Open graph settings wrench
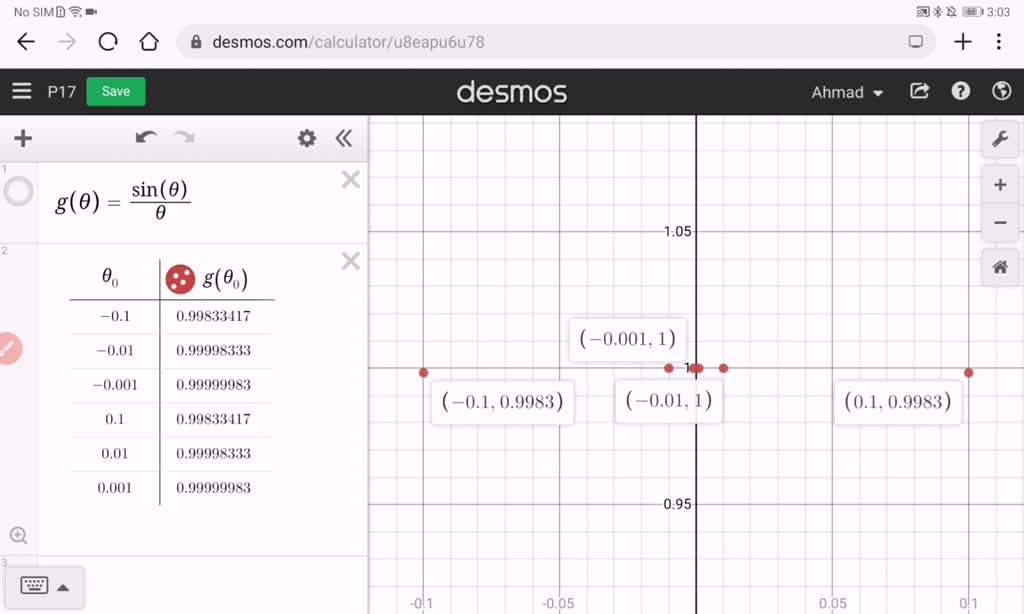The image size is (1024, 614). [x=1000, y=138]
